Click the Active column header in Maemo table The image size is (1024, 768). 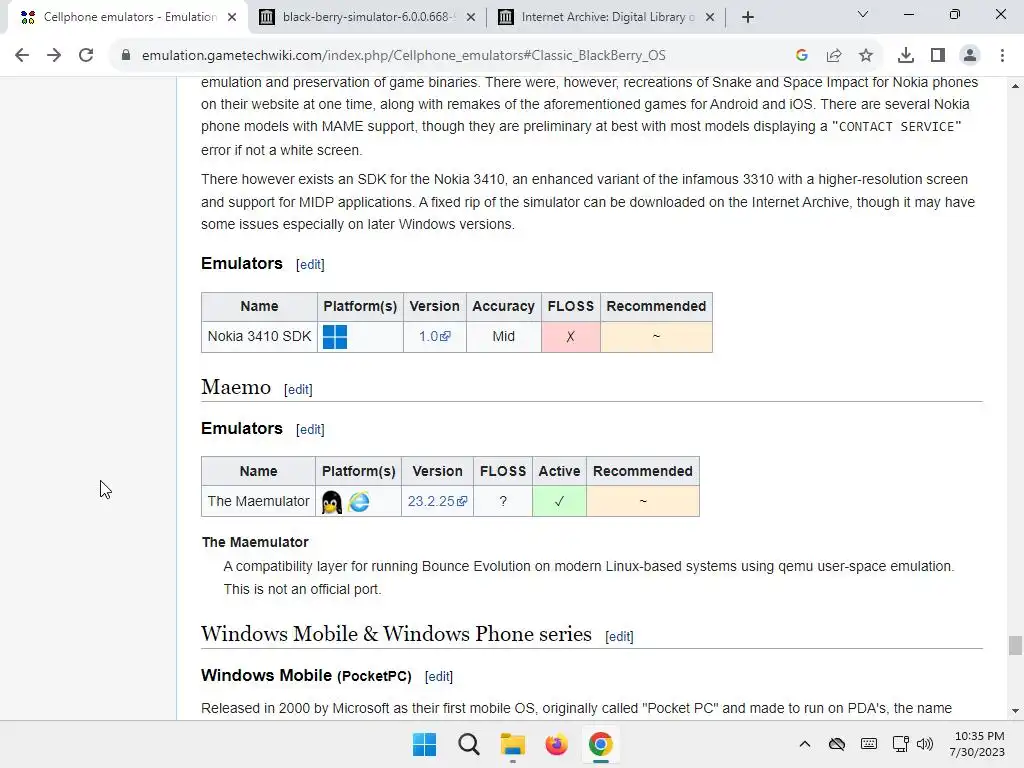click(559, 471)
